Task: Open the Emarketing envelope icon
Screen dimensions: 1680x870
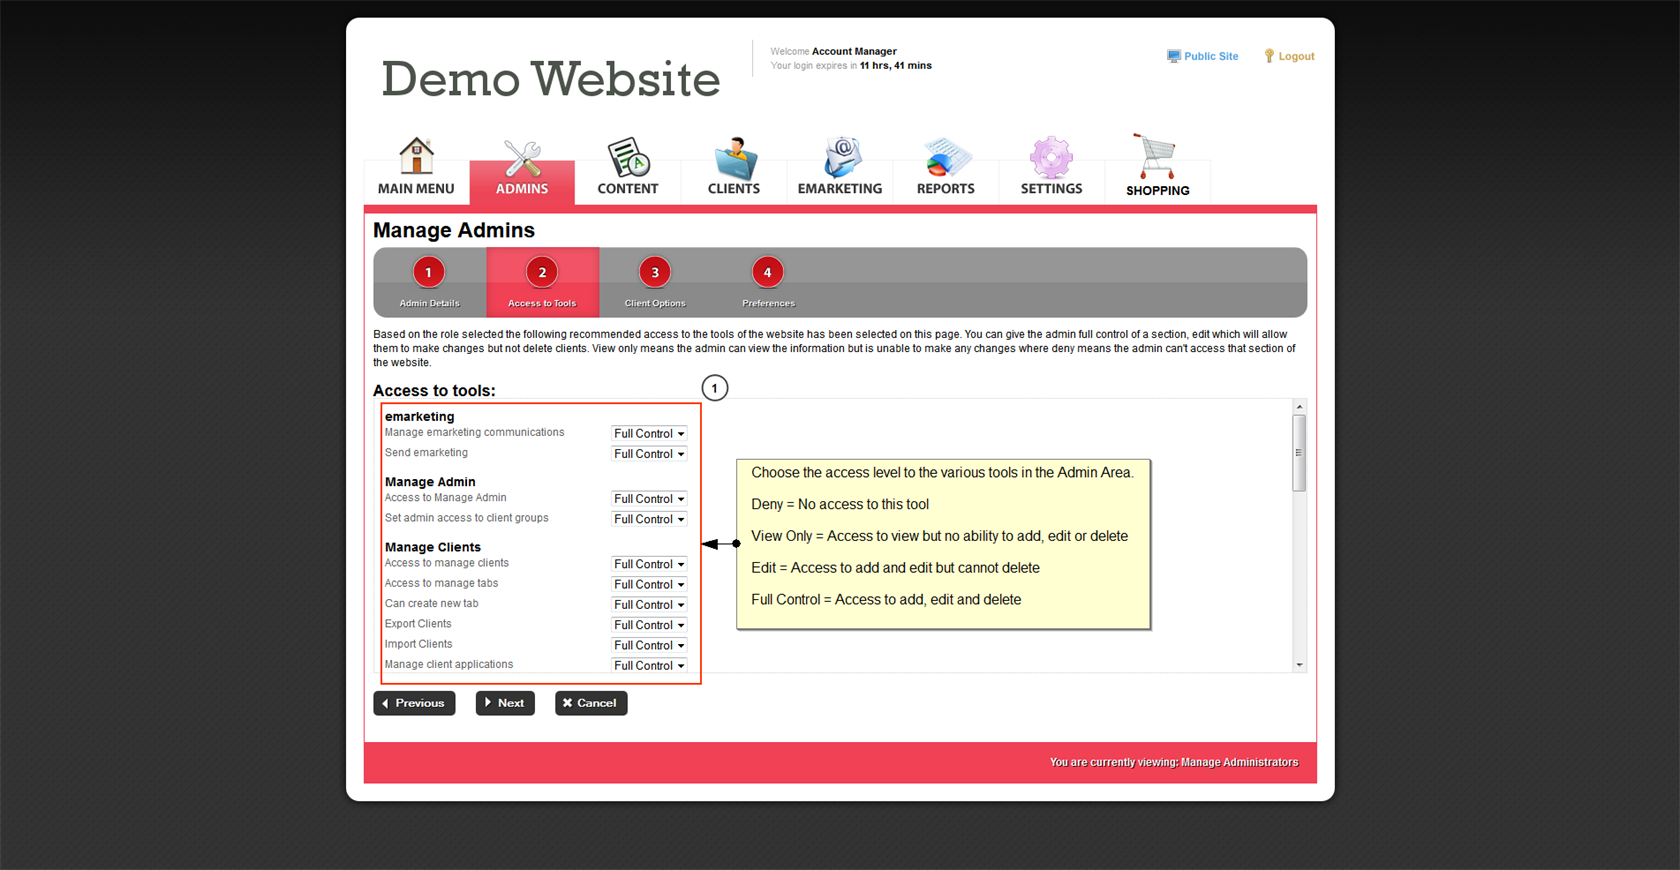Action: point(840,158)
